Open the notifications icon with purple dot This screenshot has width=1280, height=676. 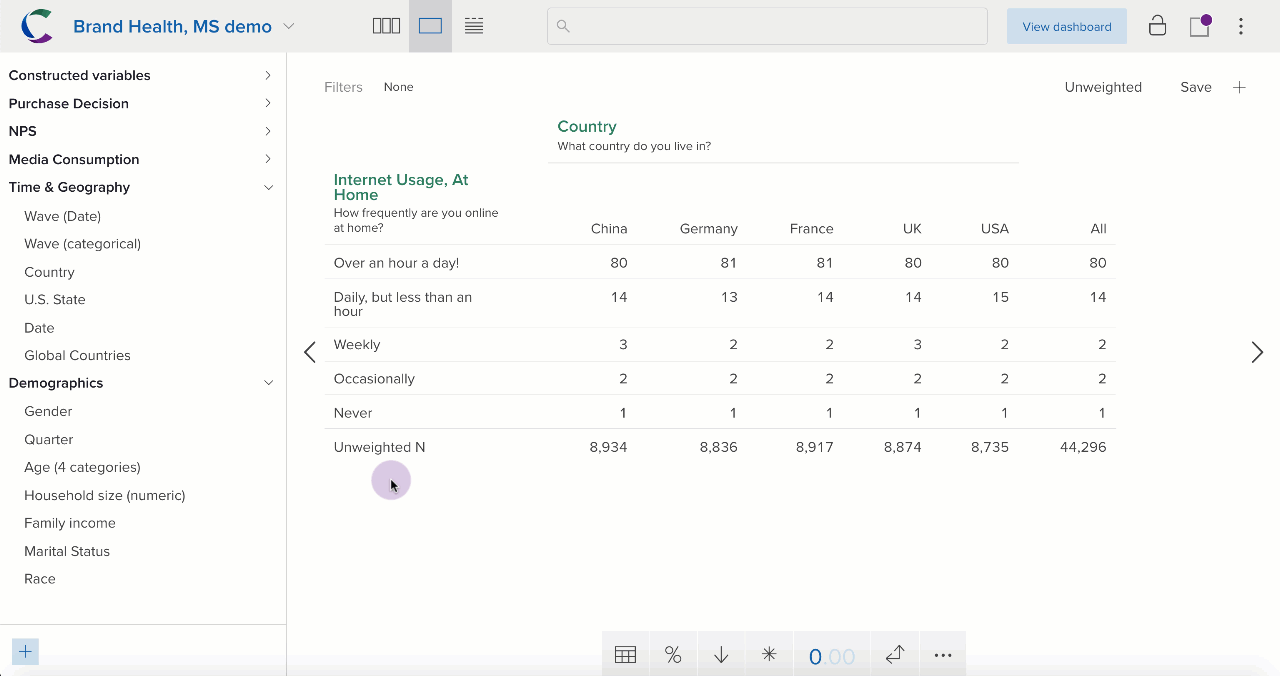coord(1200,26)
